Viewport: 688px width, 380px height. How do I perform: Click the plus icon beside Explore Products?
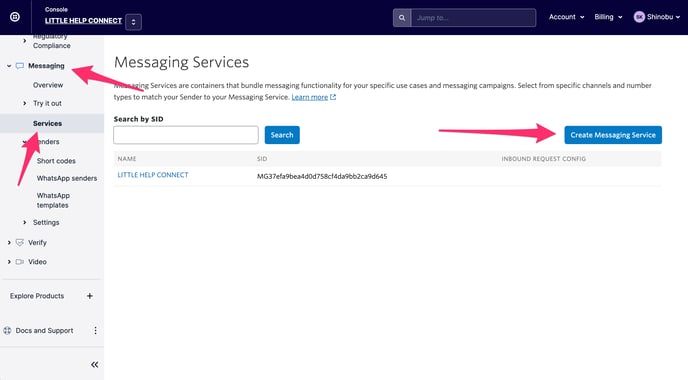pyautogui.click(x=90, y=296)
